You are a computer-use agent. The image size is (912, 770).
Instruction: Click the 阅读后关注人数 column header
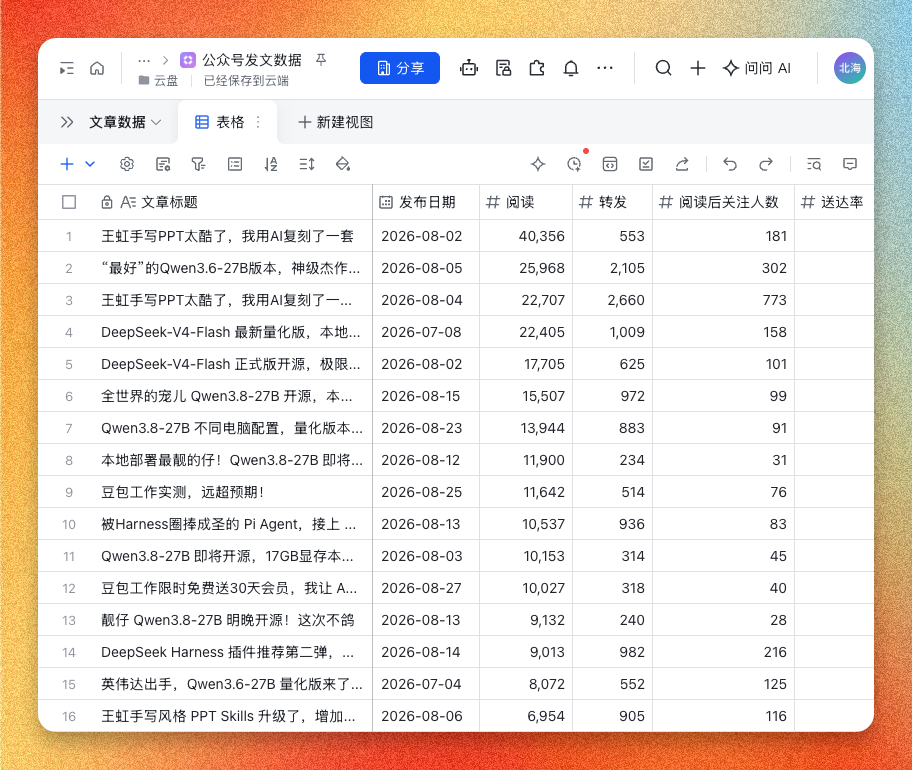click(x=723, y=202)
